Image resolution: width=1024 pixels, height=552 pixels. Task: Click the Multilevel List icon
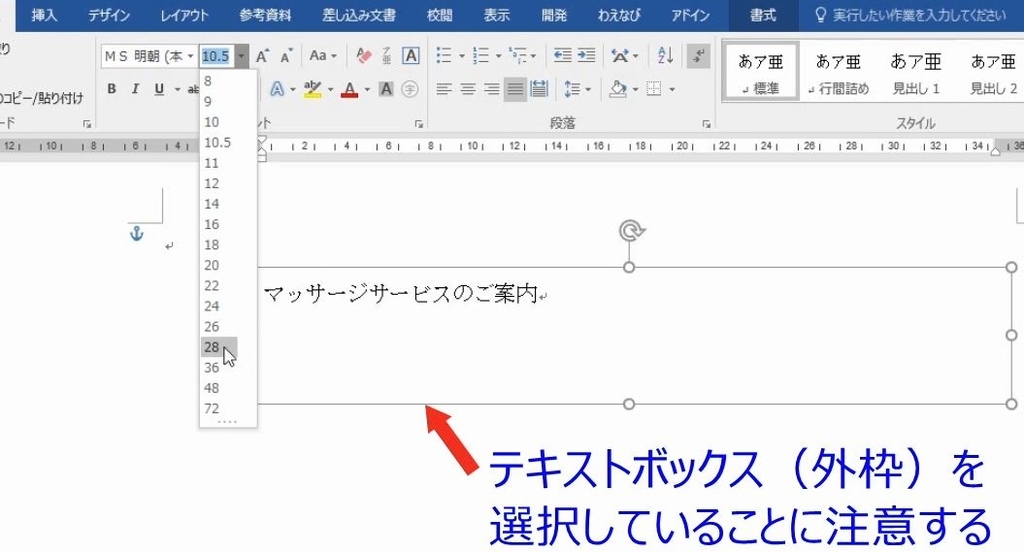pos(517,56)
